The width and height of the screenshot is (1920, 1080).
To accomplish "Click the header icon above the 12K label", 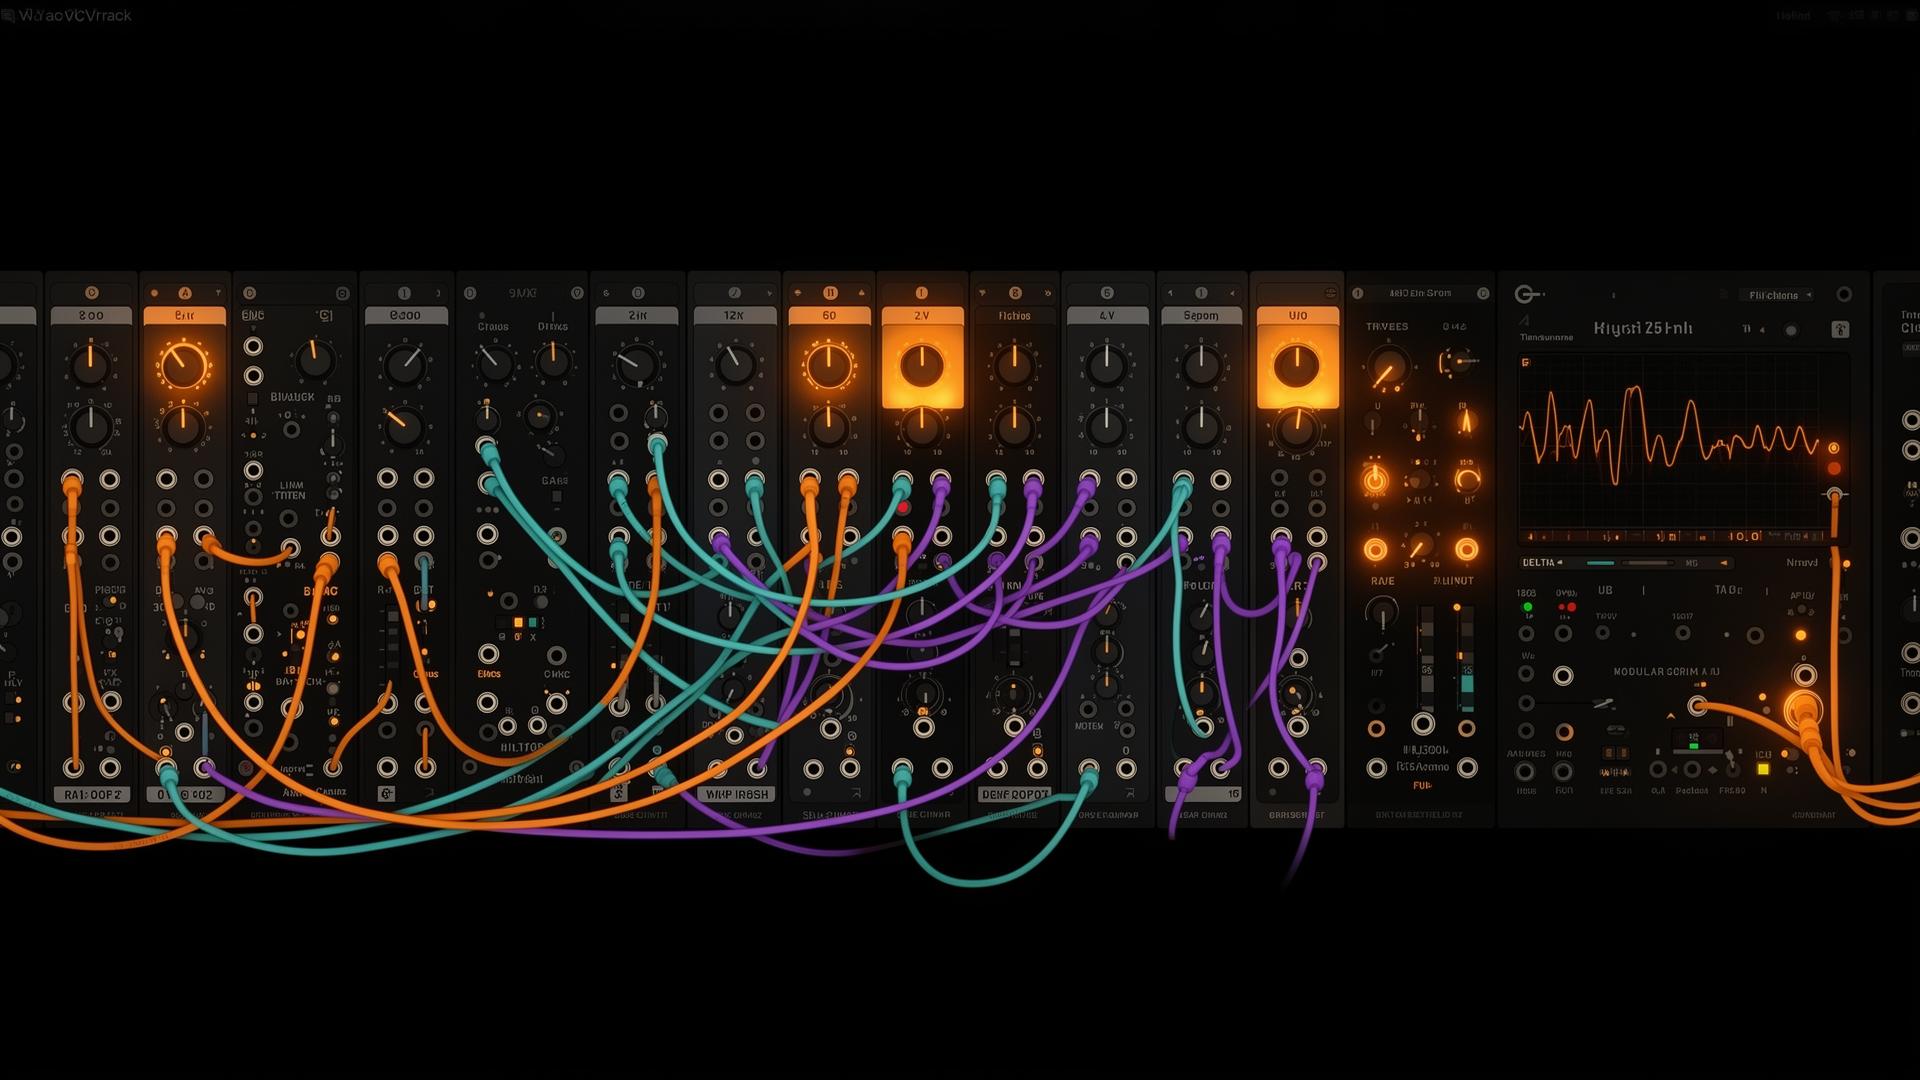I will (x=734, y=293).
